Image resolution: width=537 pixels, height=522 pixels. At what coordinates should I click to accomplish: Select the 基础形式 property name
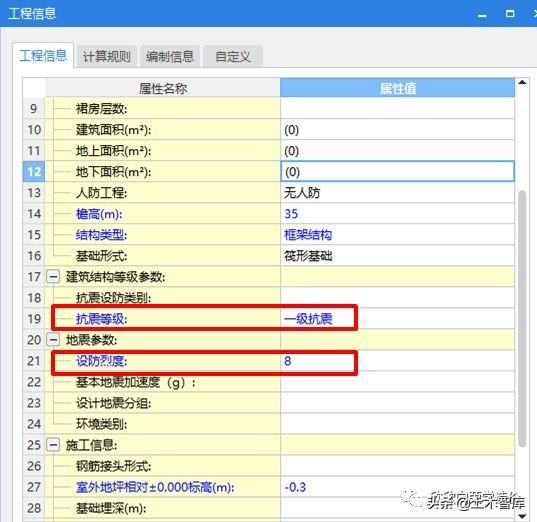pyautogui.click(x=101, y=256)
